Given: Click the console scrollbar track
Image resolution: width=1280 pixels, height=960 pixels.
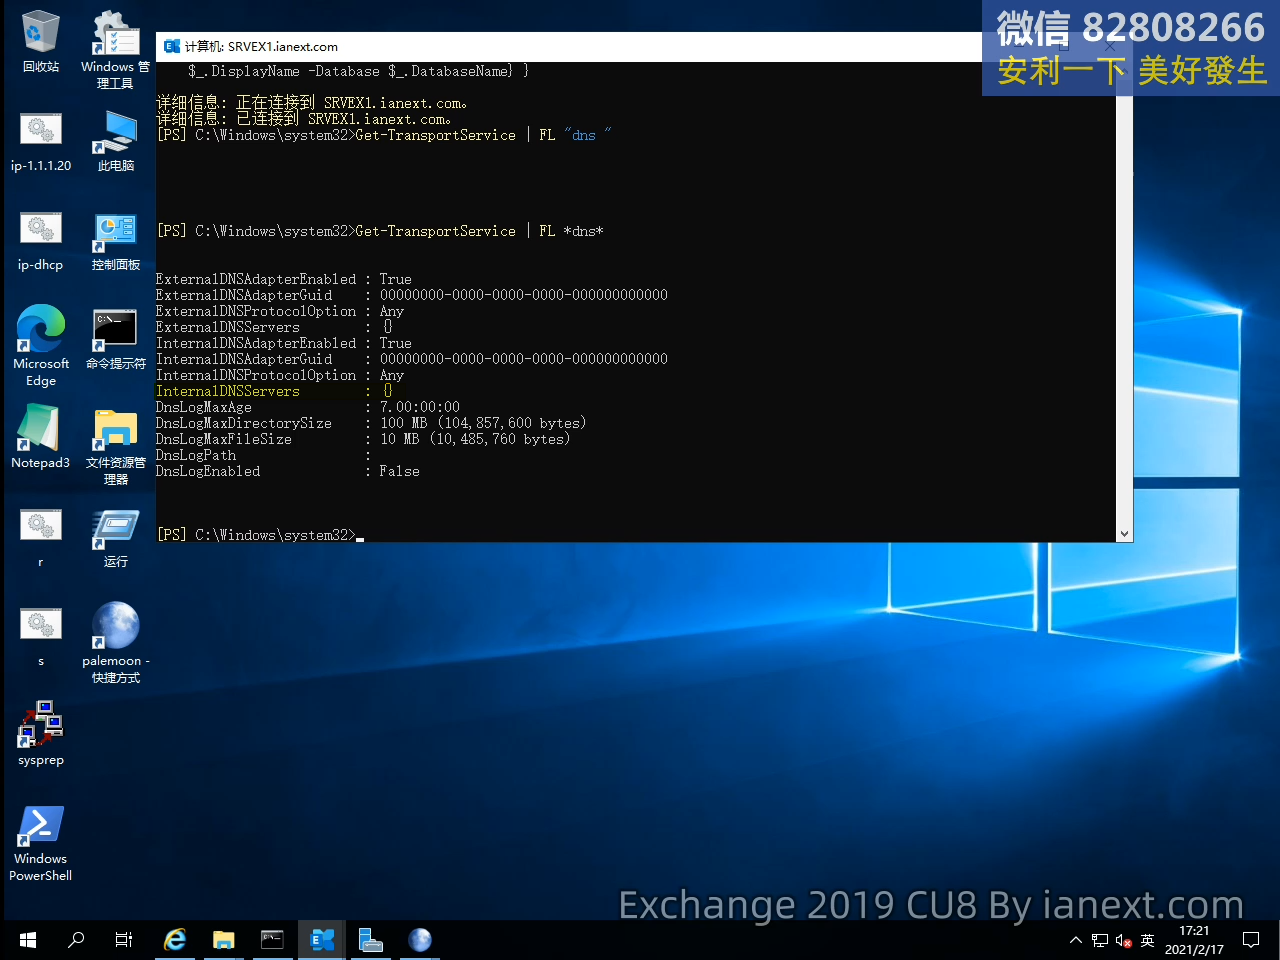Looking at the screenshot, I should [x=1124, y=300].
